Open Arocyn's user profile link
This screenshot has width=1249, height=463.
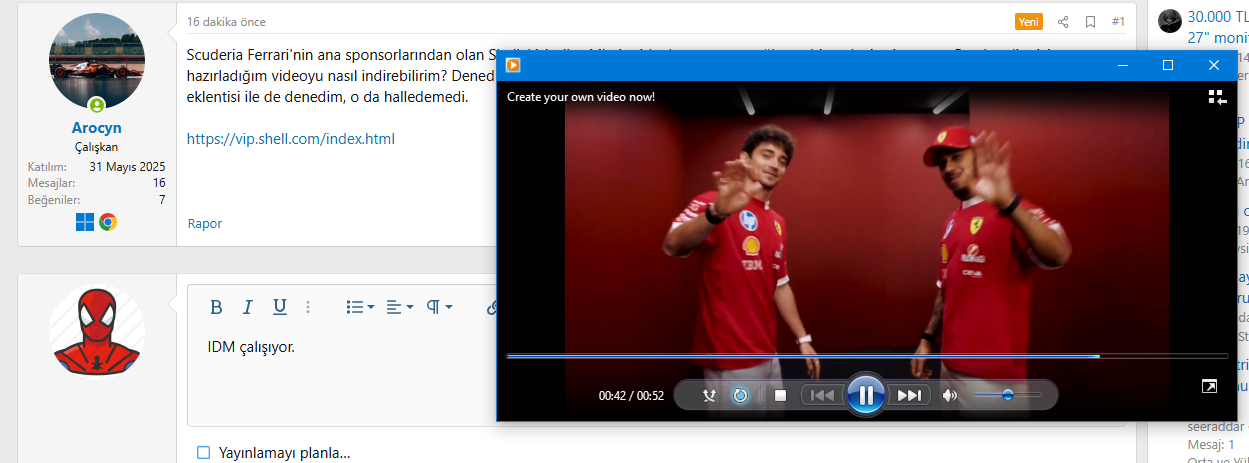click(x=97, y=128)
